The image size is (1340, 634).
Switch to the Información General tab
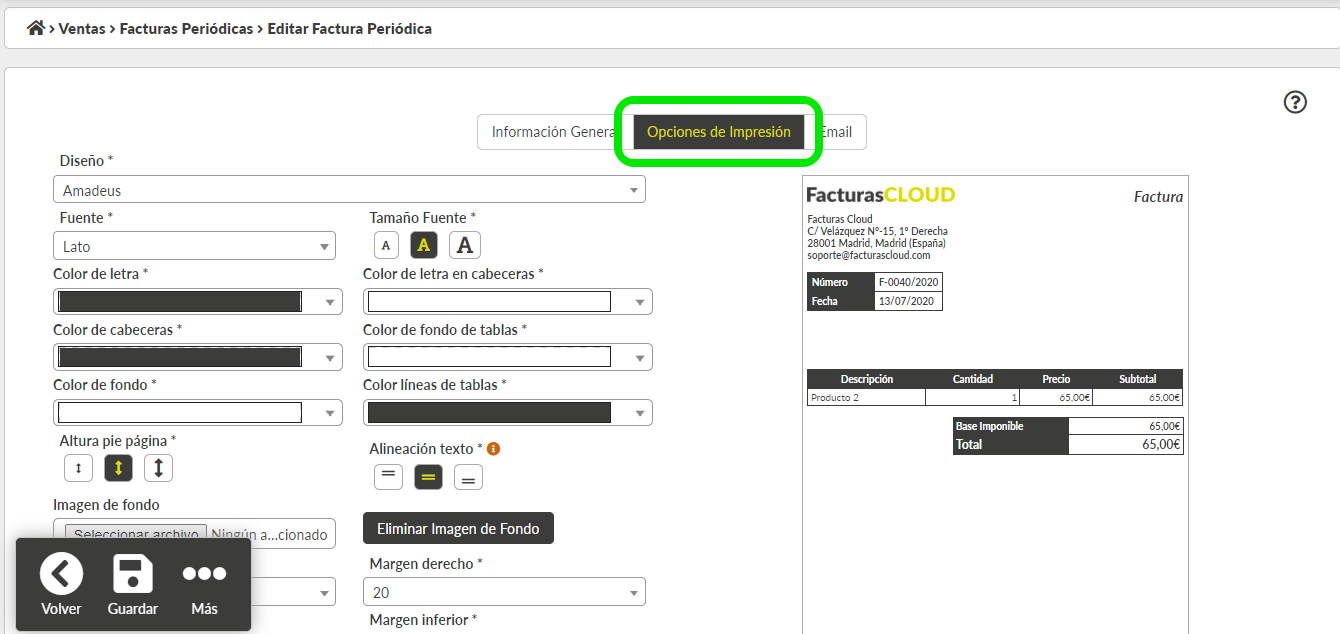pyautogui.click(x=553, y=132)
